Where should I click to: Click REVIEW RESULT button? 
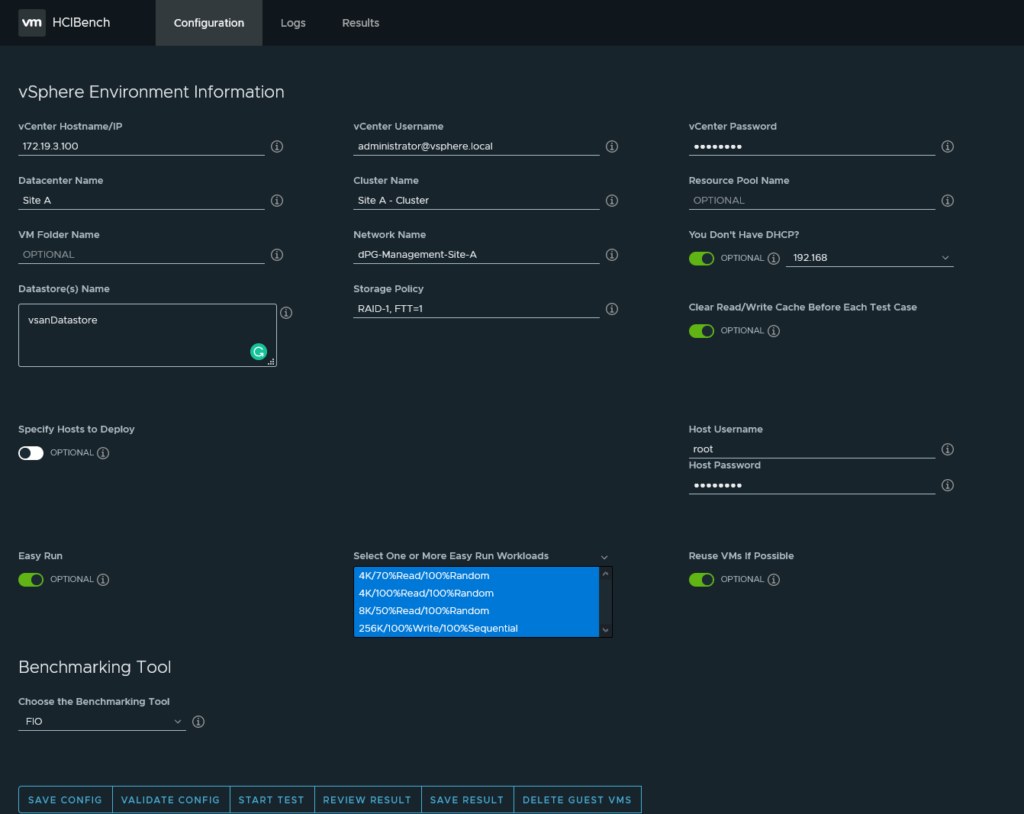tap(367, 800)
